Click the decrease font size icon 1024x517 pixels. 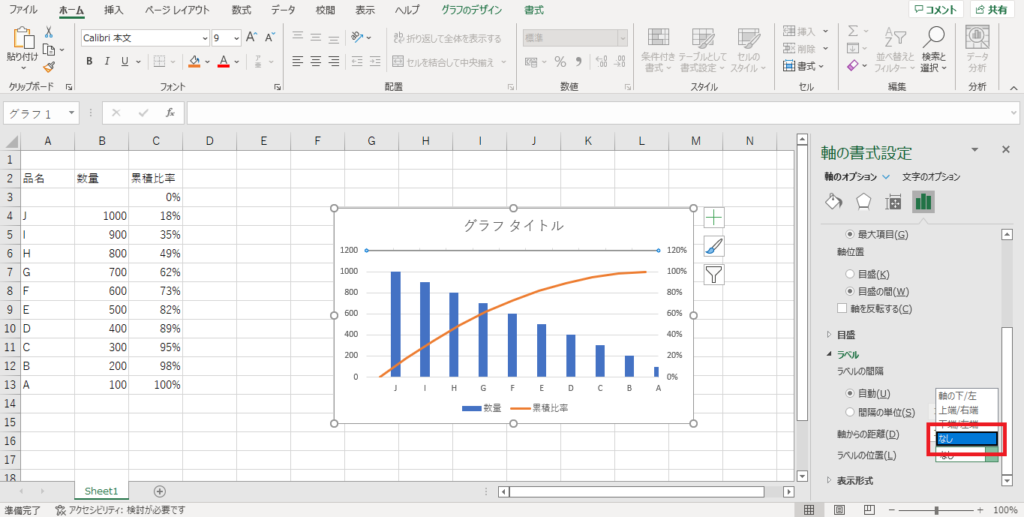269,38
